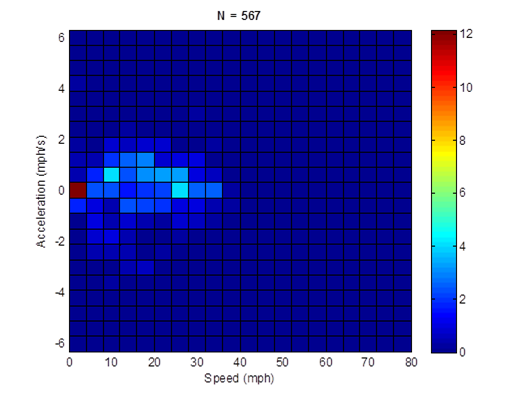The width and height of the screenshot is (528, 395).
Task: Click speed axis tick label 50
Action: [x=283, y=362]
